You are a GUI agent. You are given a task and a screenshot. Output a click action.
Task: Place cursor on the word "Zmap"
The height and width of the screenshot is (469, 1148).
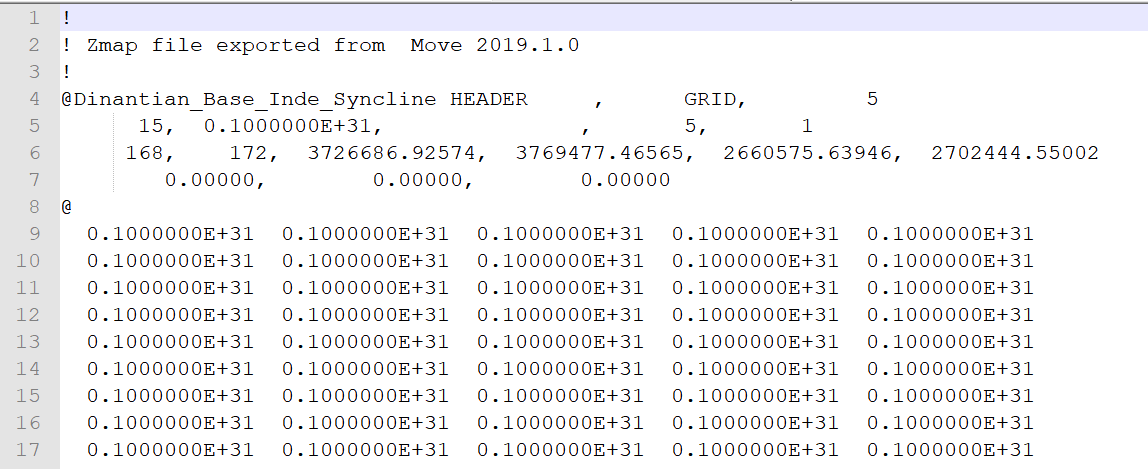click(x=113, y=45)
